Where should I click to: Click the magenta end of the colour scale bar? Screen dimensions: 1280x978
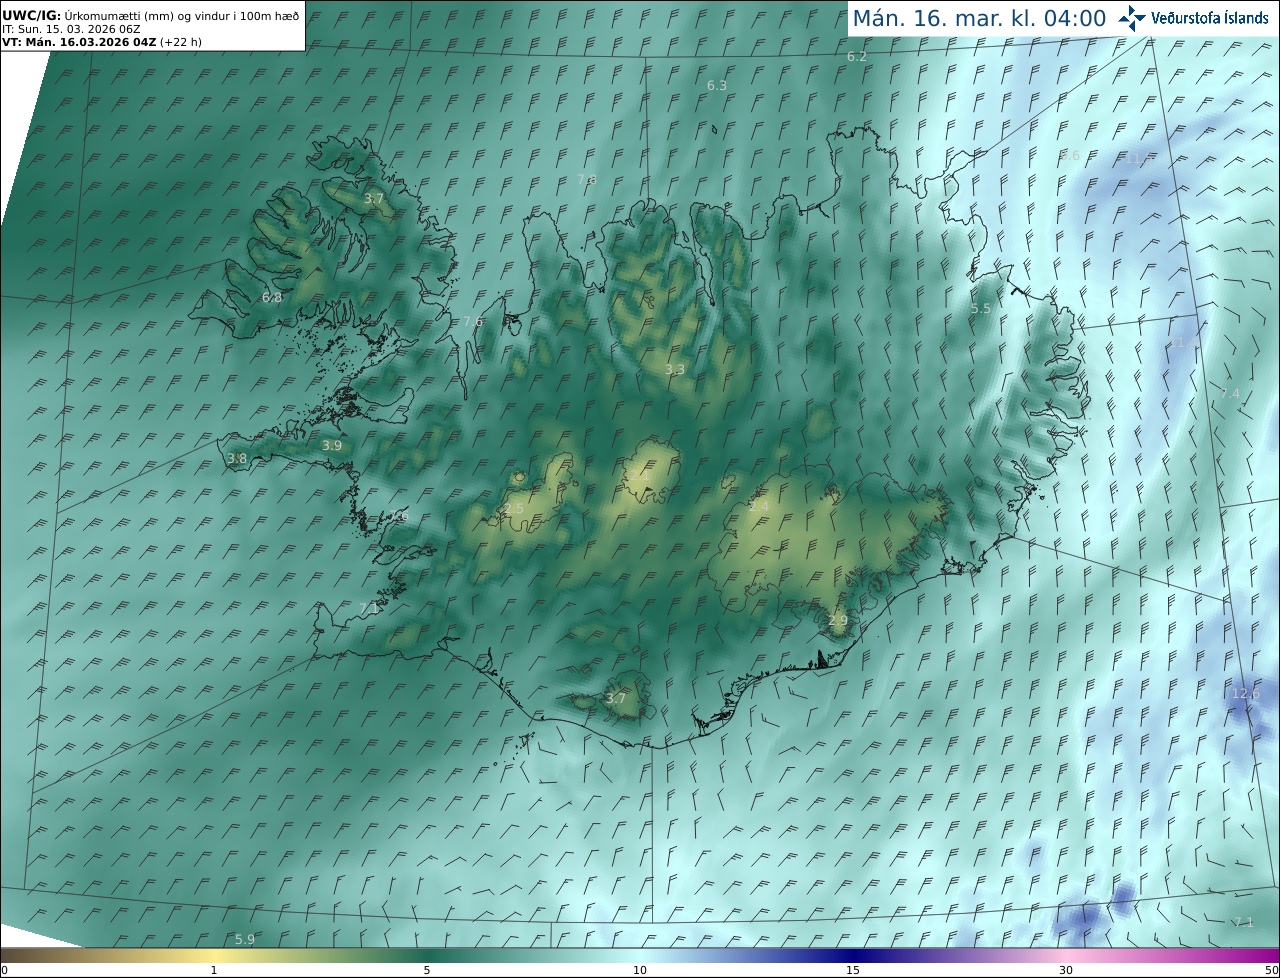pos(1268,955)
